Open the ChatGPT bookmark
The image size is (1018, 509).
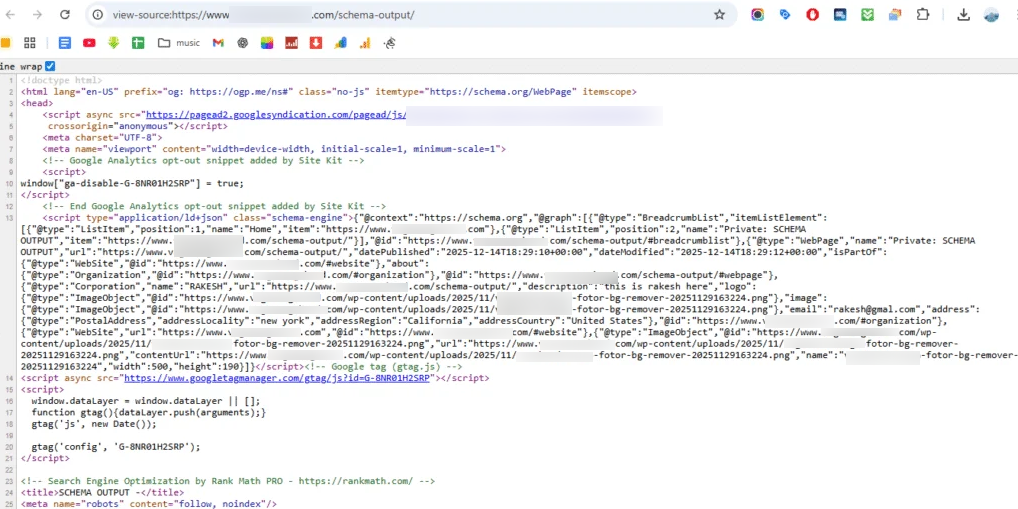click(x=243, y=43)
